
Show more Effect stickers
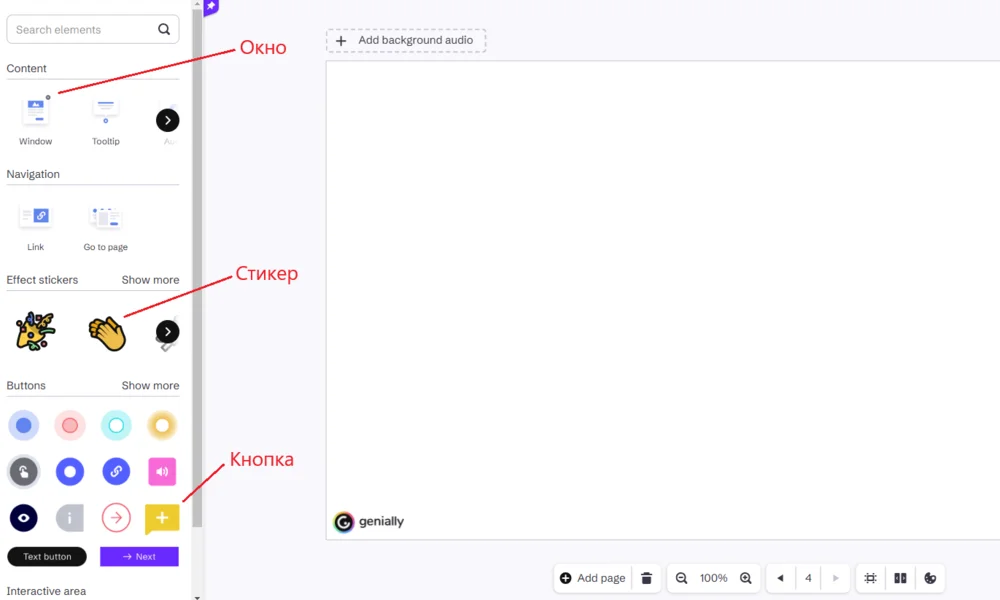pyautogui.click(x=151, y=280)
